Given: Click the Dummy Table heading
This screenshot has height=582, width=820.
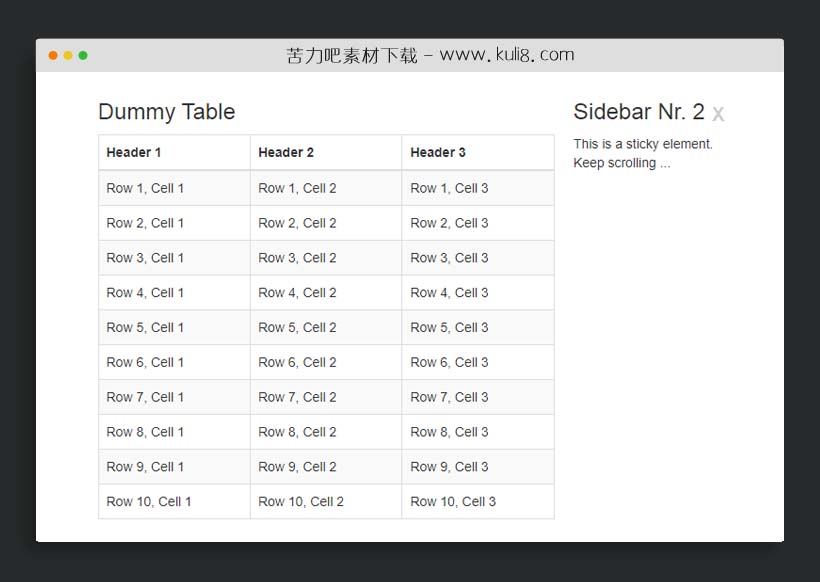Looking at the screenshot, I should click(166, 112).
